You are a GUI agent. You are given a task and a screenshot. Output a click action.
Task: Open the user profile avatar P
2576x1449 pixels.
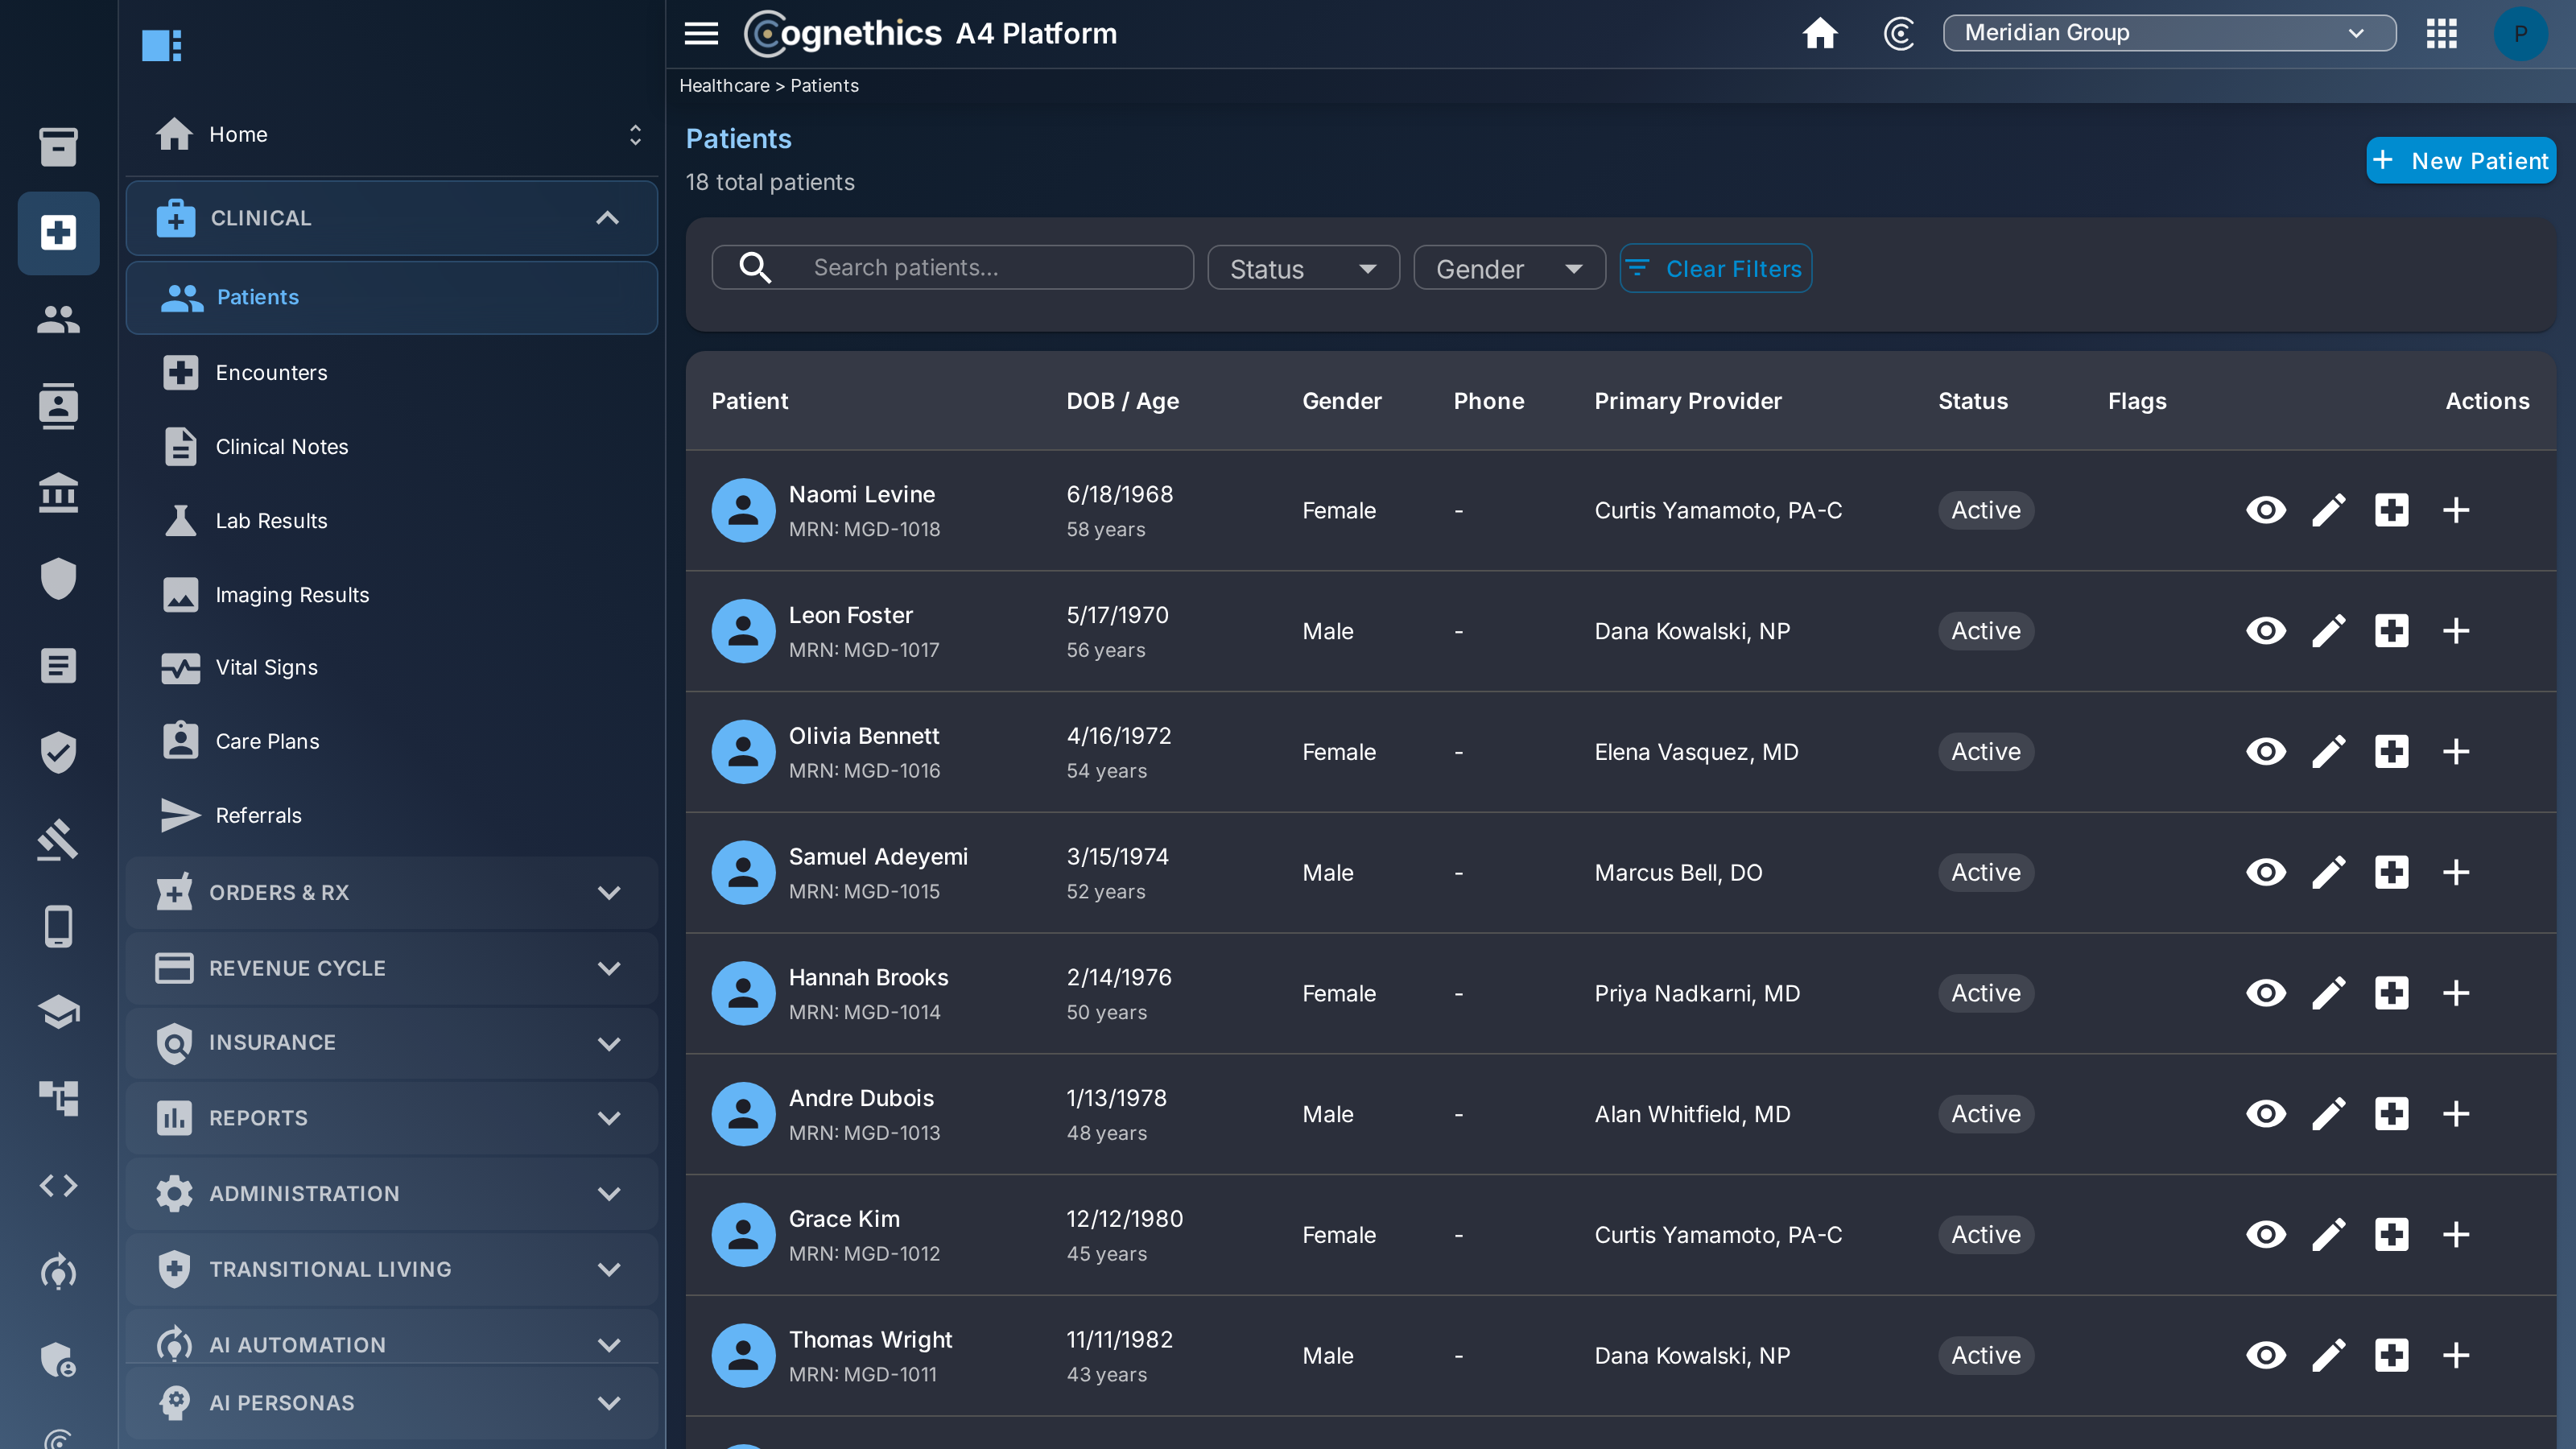pos(2520,33)
